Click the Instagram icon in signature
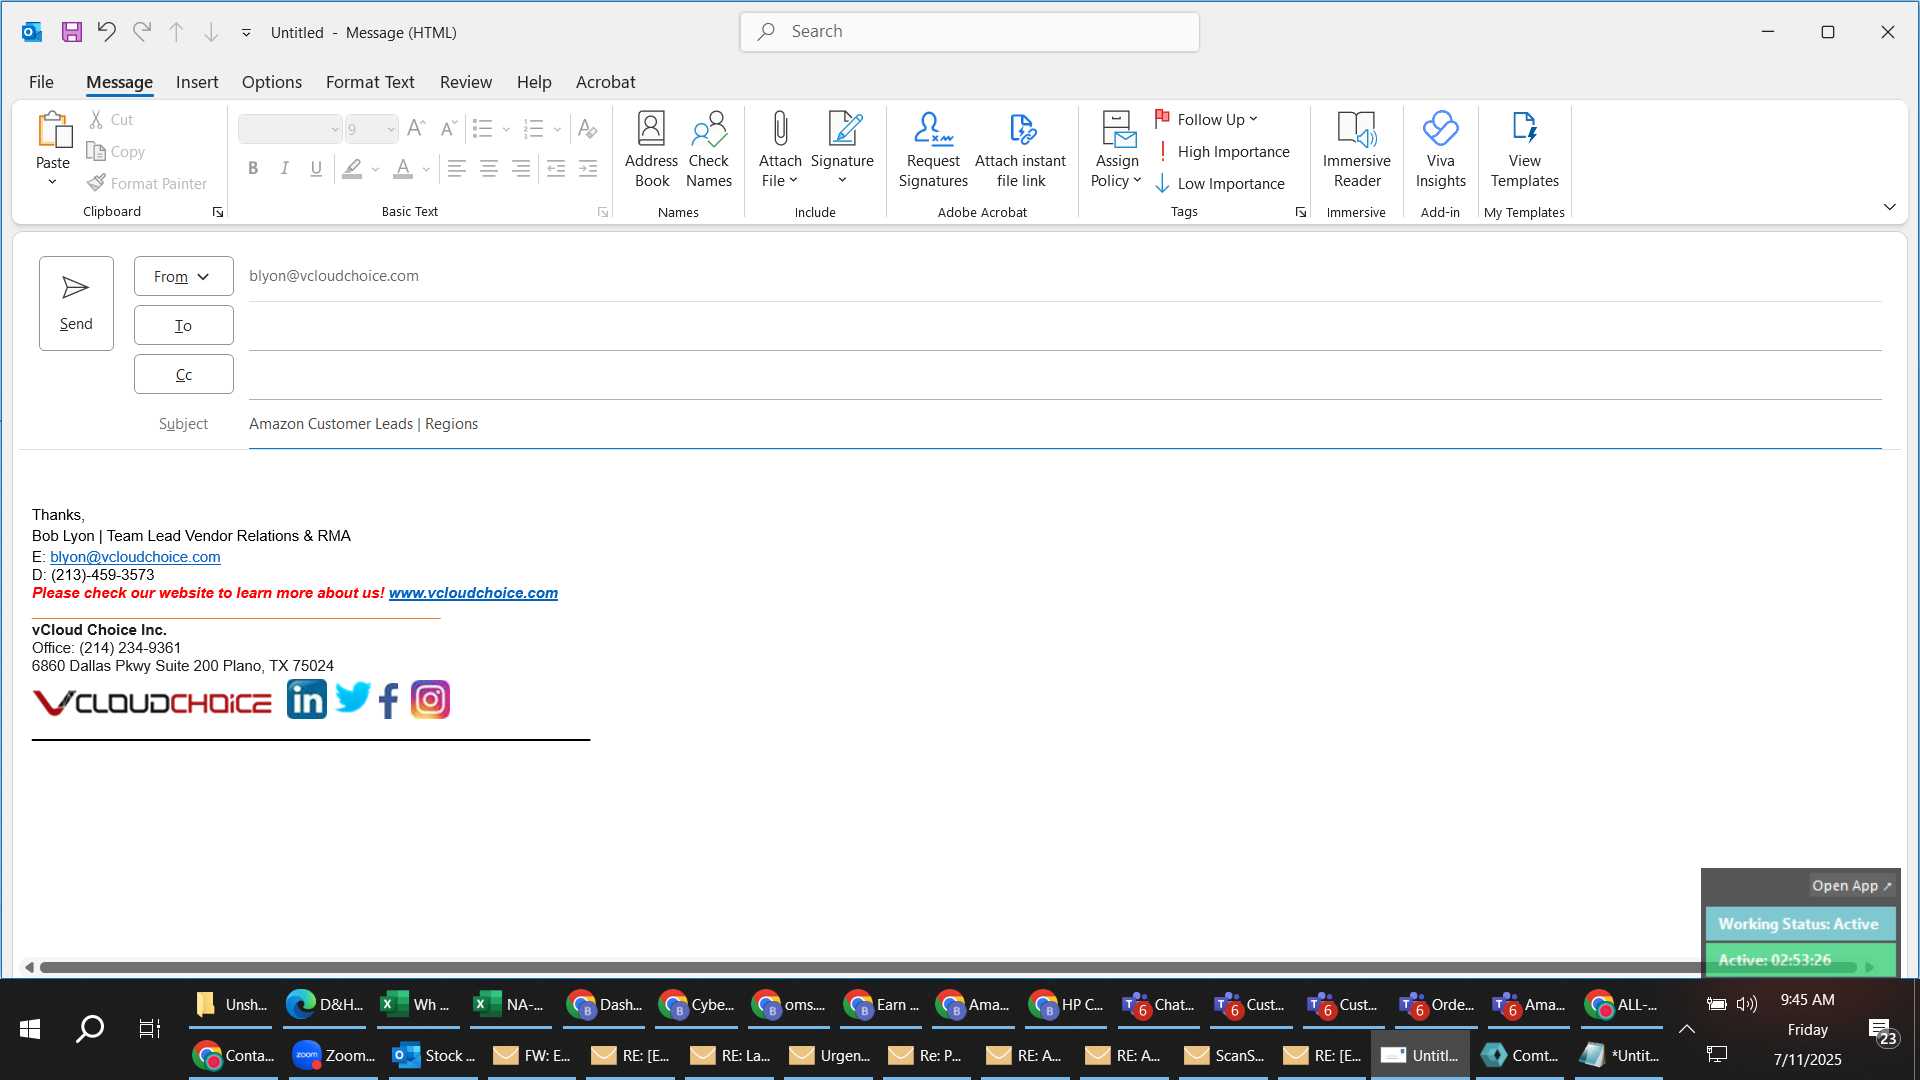The image size is (1920, 1080). [430, 700]
